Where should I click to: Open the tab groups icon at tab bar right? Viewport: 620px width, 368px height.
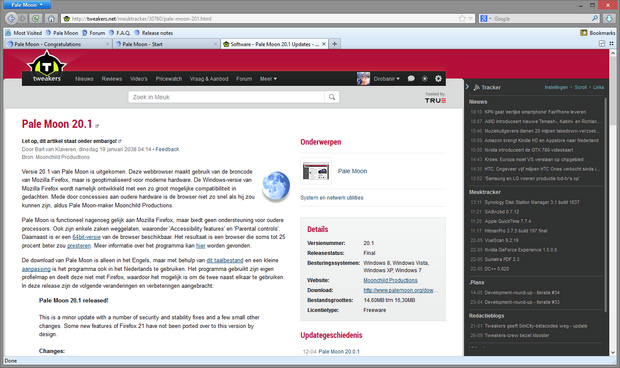point(602,44)
